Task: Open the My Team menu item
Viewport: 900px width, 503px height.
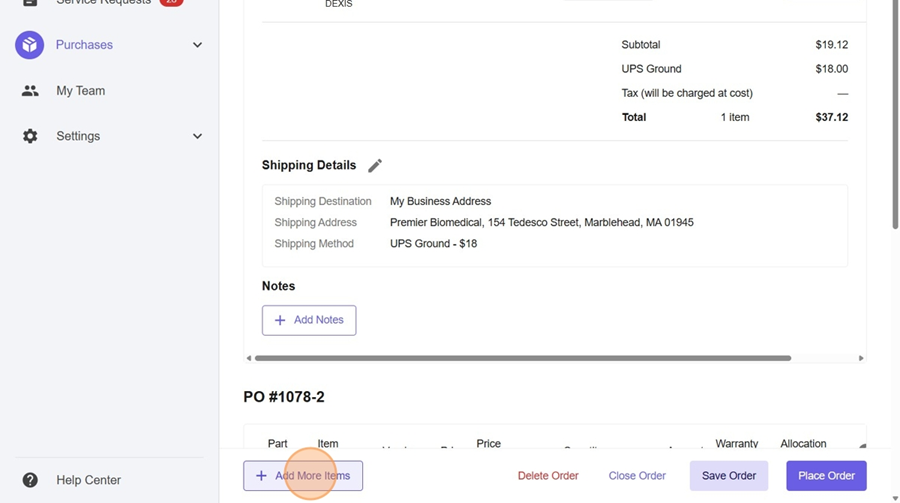Action: (x=80, y=91)
